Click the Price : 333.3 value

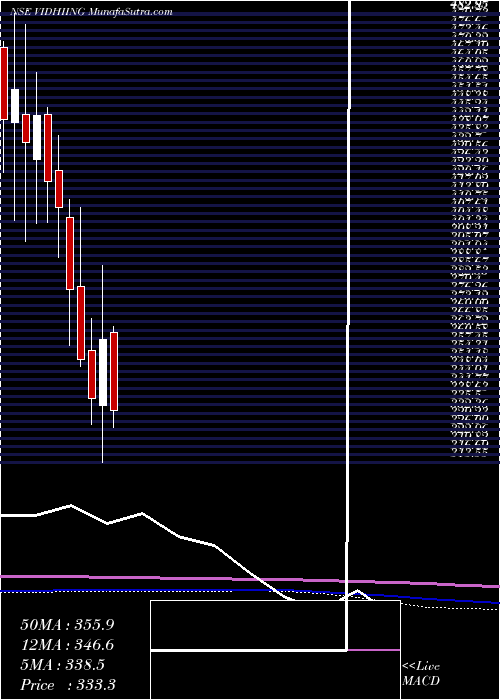68,684
